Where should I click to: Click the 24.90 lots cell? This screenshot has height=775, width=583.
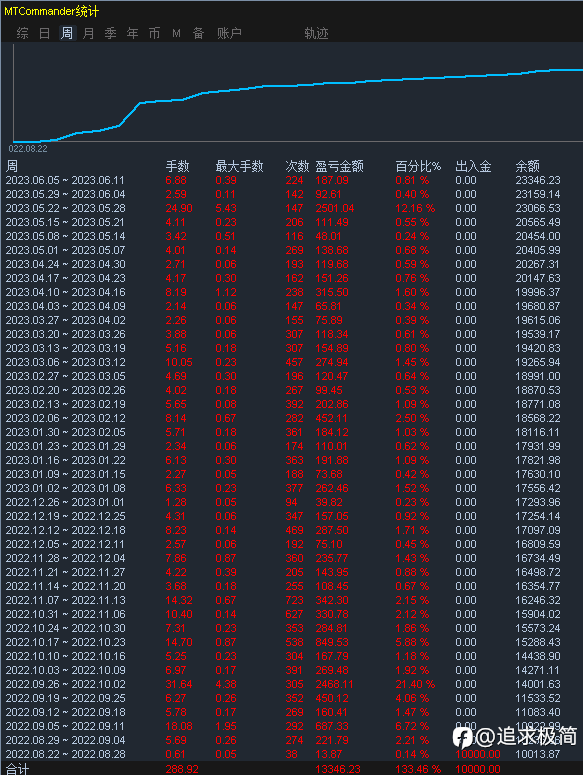(179, 208)
